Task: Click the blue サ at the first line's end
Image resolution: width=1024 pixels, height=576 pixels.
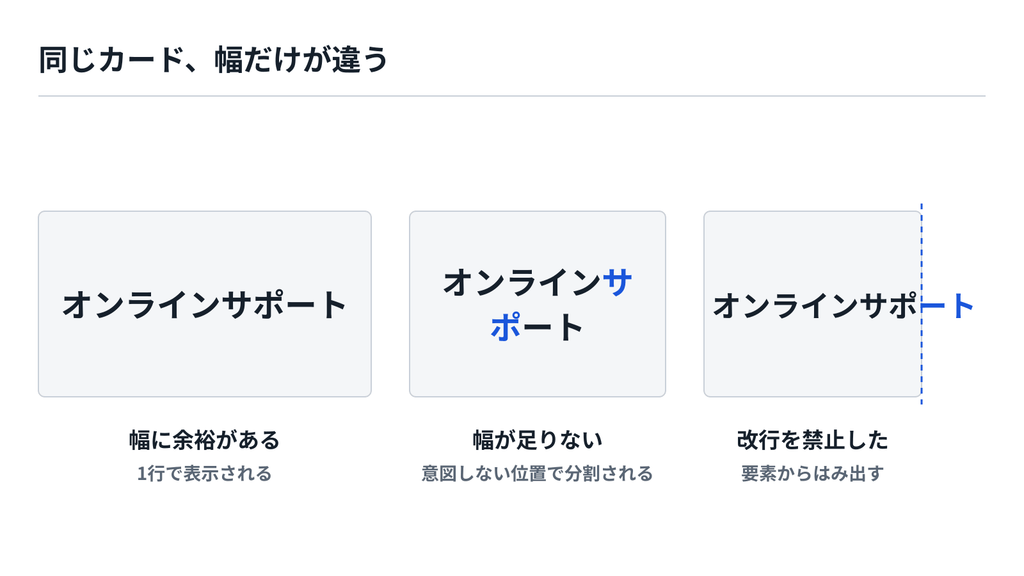Action: click(617, 283)
